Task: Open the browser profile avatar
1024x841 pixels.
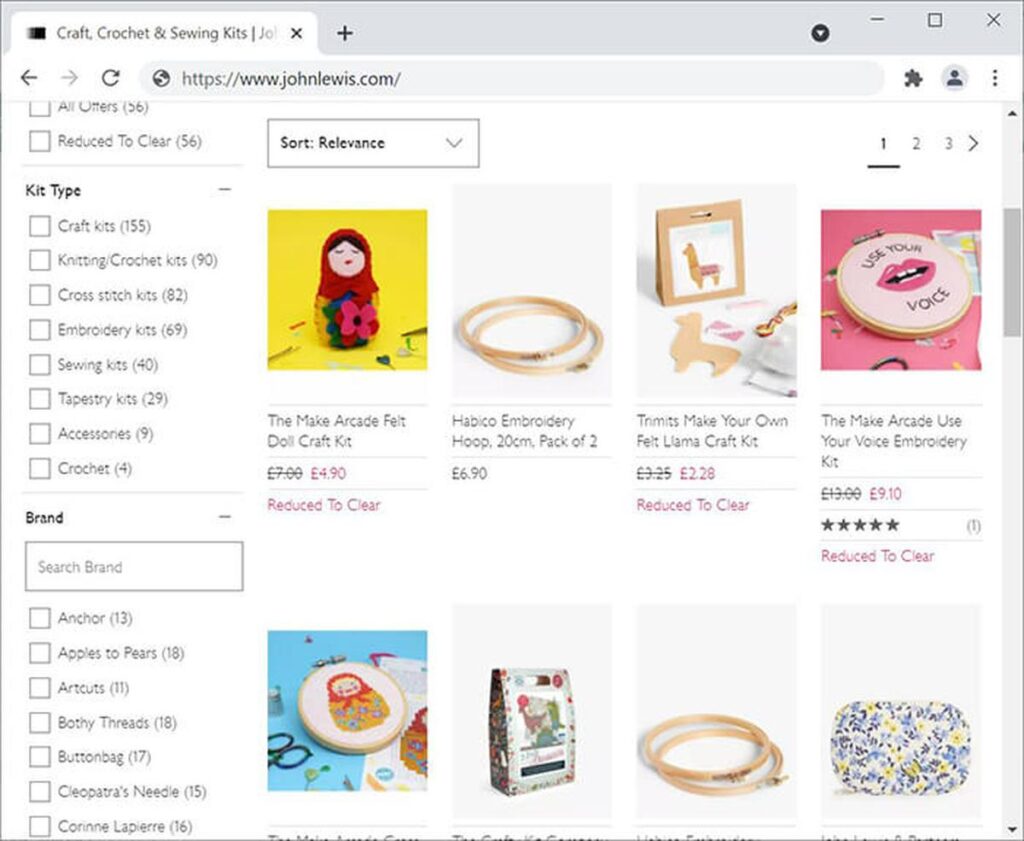Action: (956, 78)
